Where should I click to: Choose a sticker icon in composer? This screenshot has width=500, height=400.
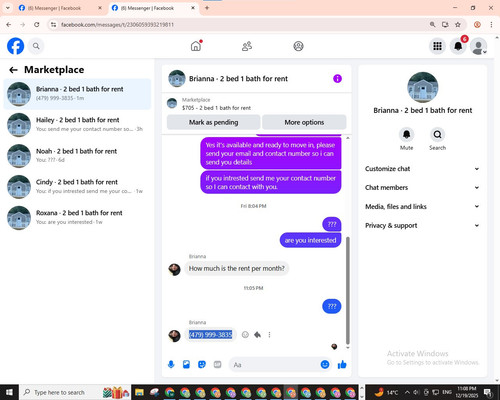pyautogui.click(x=202, y=365)
